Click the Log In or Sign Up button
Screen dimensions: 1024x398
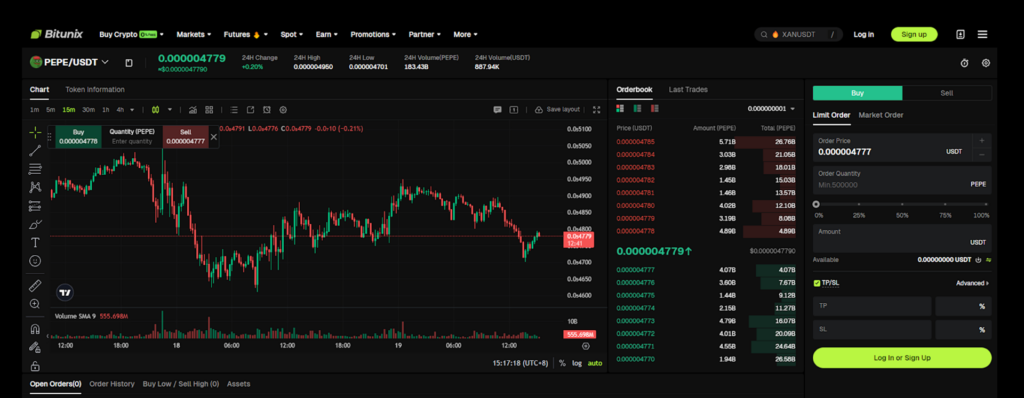point(902,357)
